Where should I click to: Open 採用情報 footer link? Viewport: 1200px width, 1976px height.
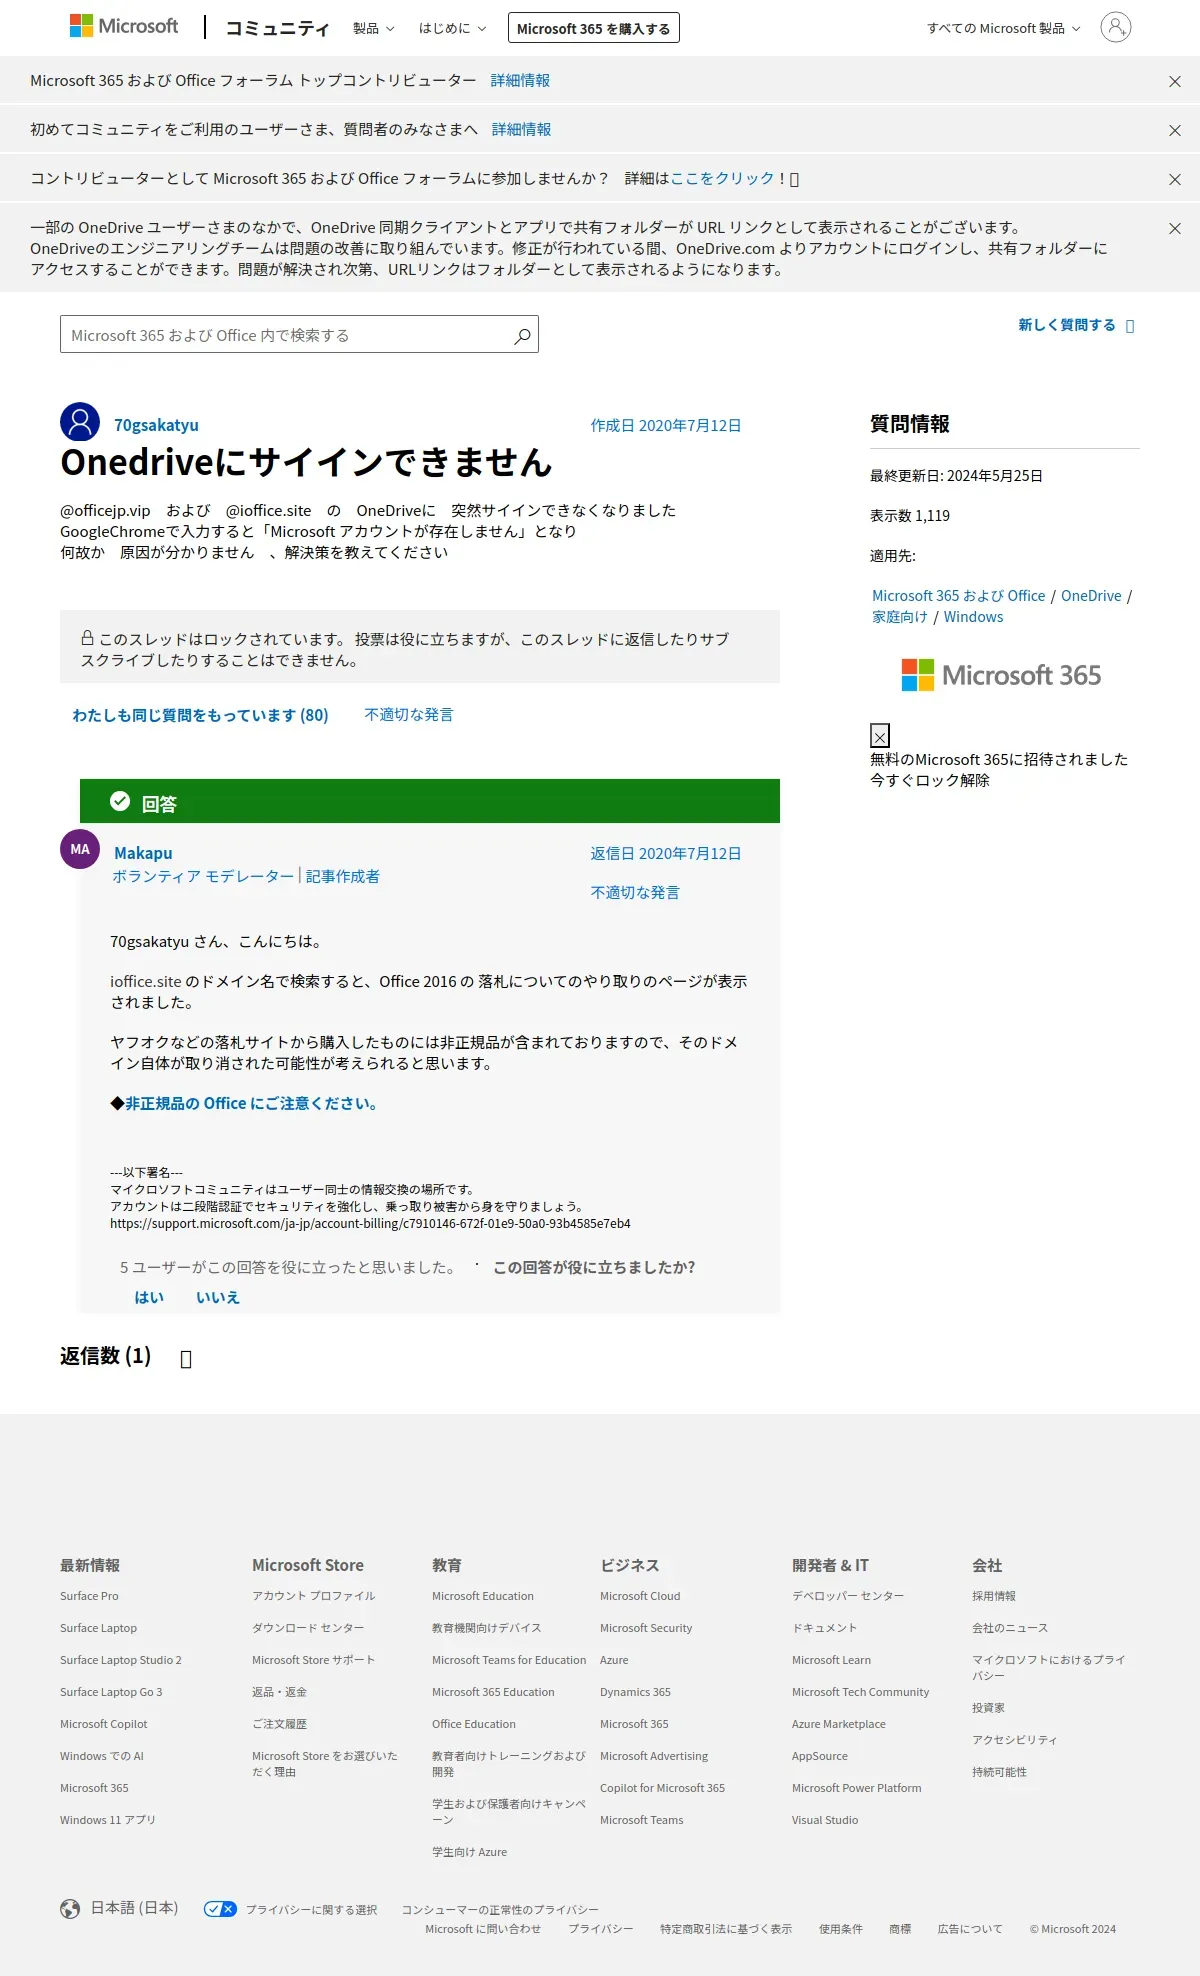click(x=994, y=1596)
